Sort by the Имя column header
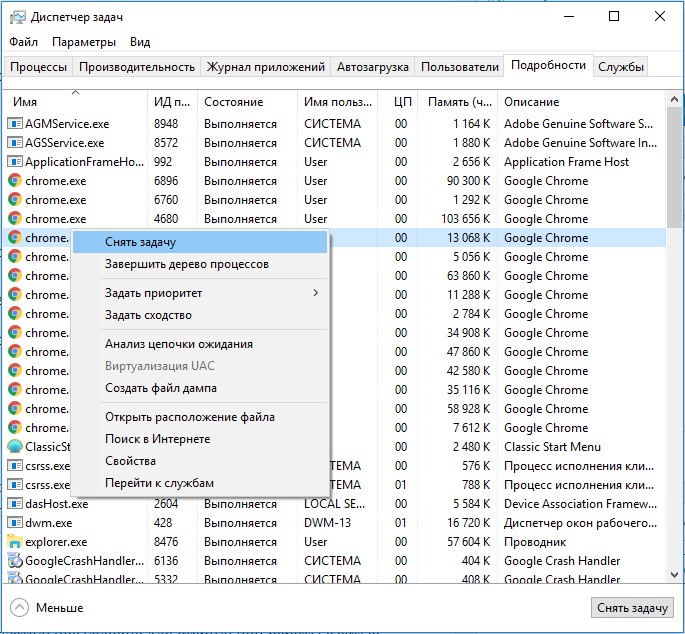 click(75, 102)
